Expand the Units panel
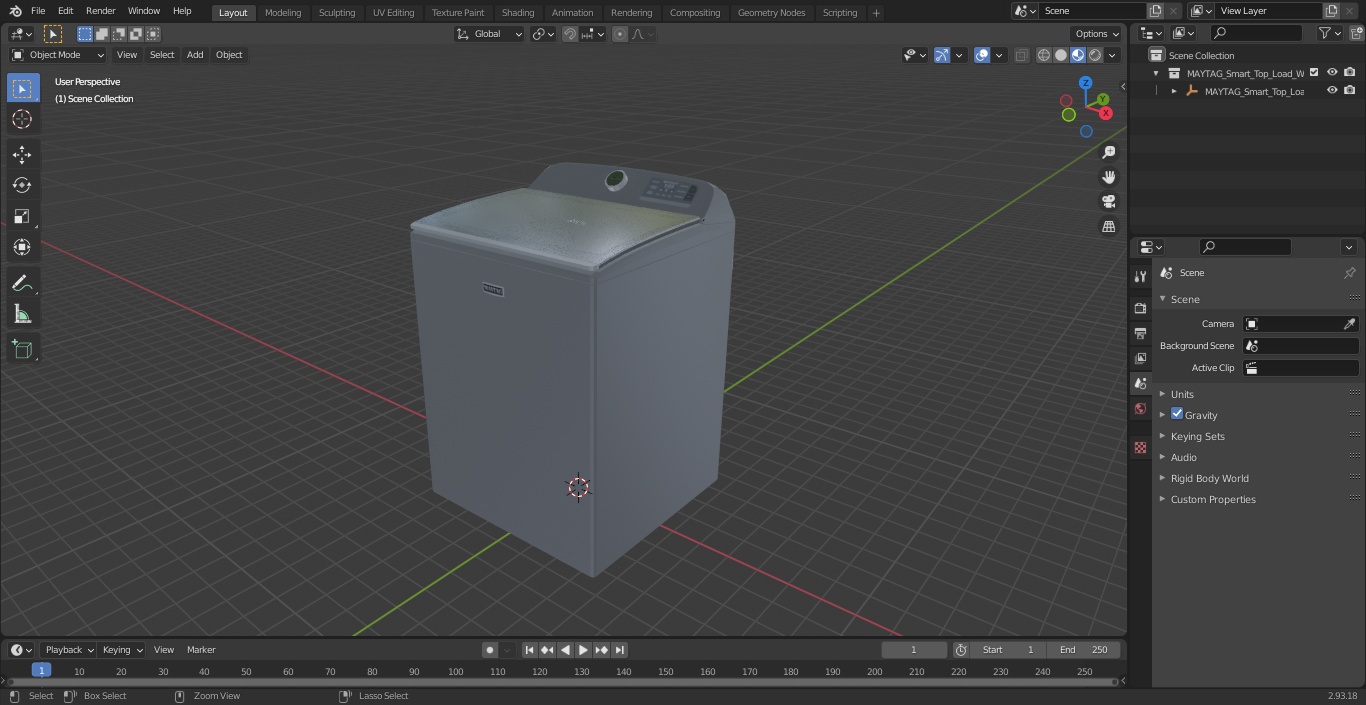Screen dimensions: 1366x705 (1182, 394)
